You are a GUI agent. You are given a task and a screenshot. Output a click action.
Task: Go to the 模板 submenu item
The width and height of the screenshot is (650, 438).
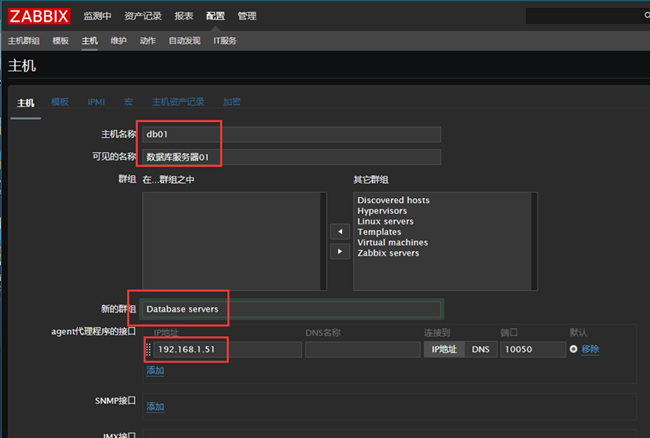[x=61, y=41]
